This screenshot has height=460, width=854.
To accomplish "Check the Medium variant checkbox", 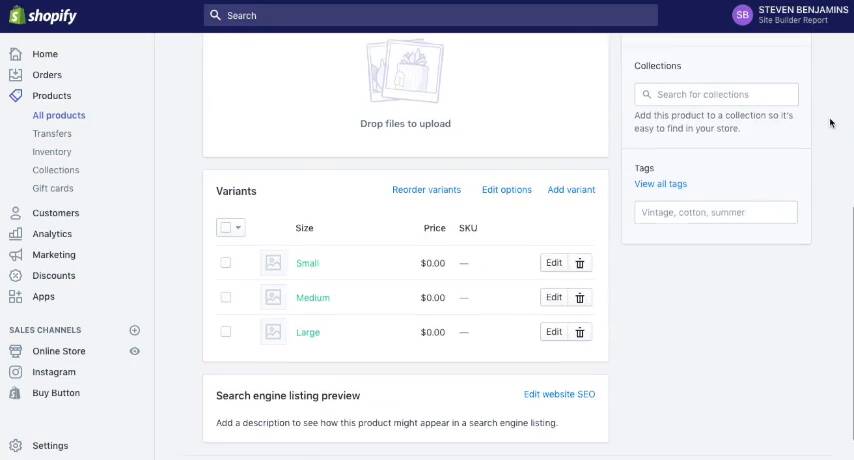I will 225,297.
